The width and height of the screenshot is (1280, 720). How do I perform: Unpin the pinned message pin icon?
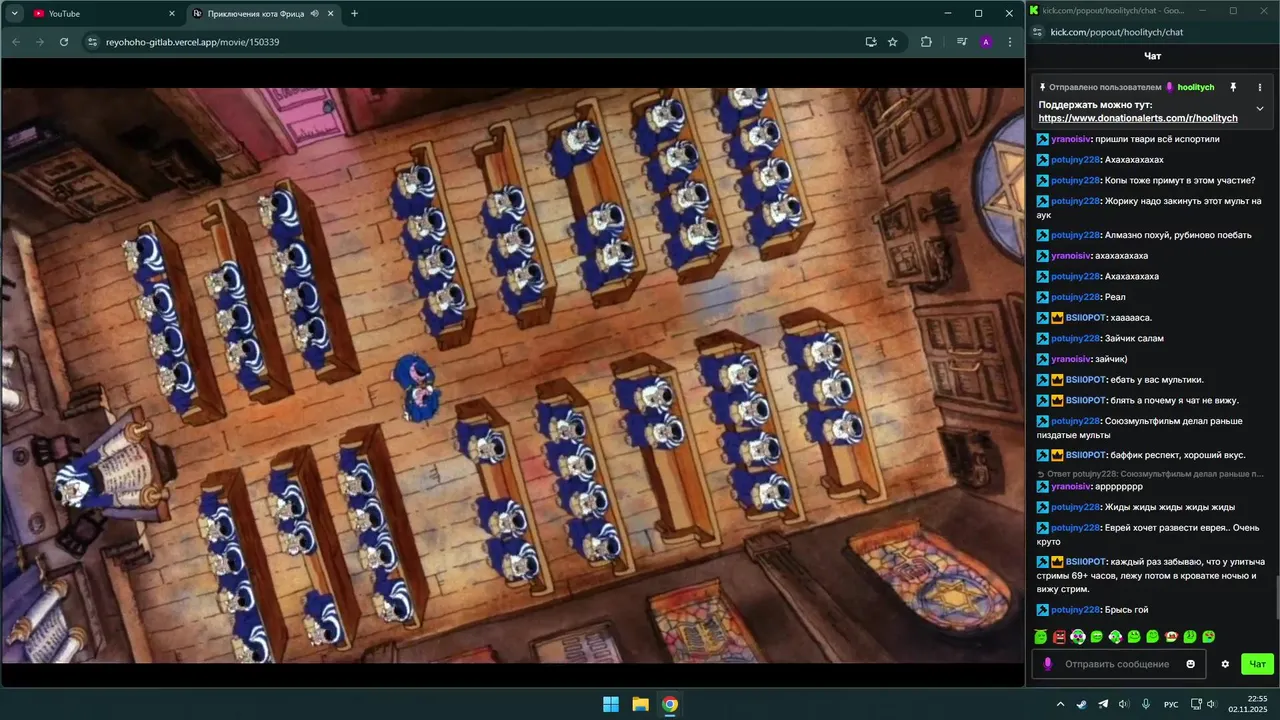tap(1233, 88)
